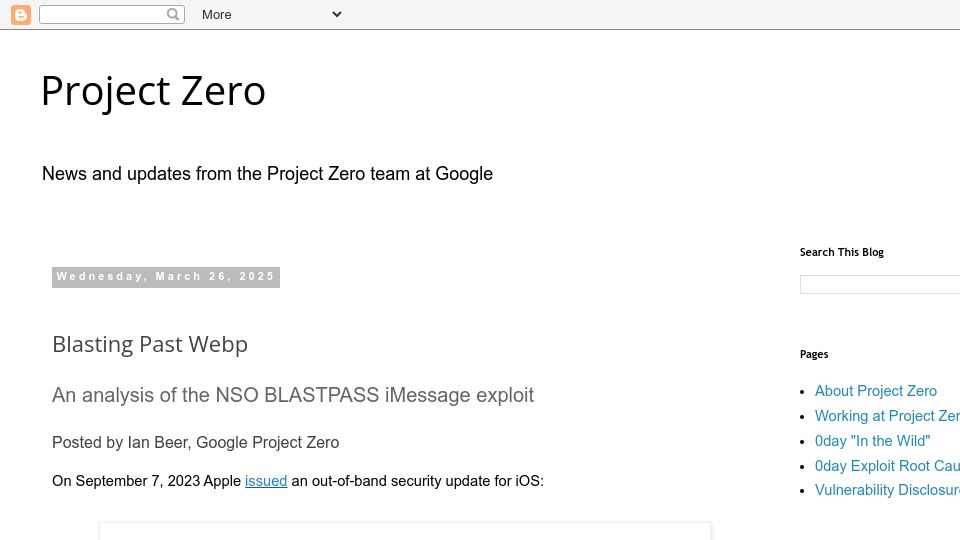Go to Working at Project Zero page
Viewport: 960px width, 540px height.
(x=887, y=416)
